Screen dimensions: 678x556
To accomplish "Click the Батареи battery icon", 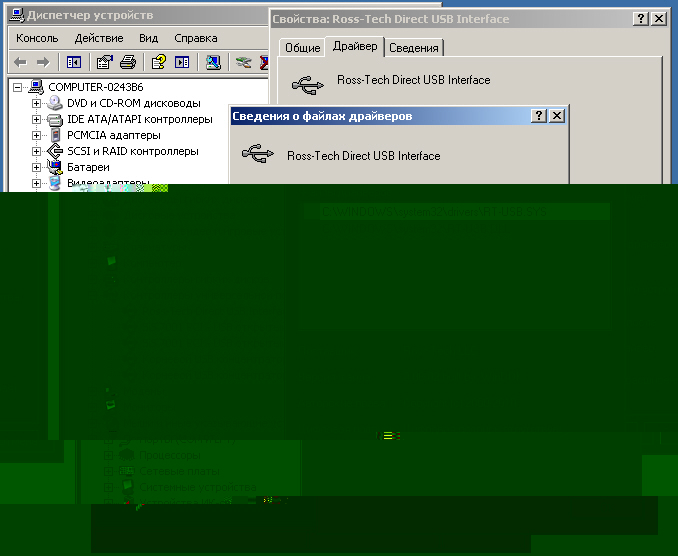I will (x=55, y=167).
